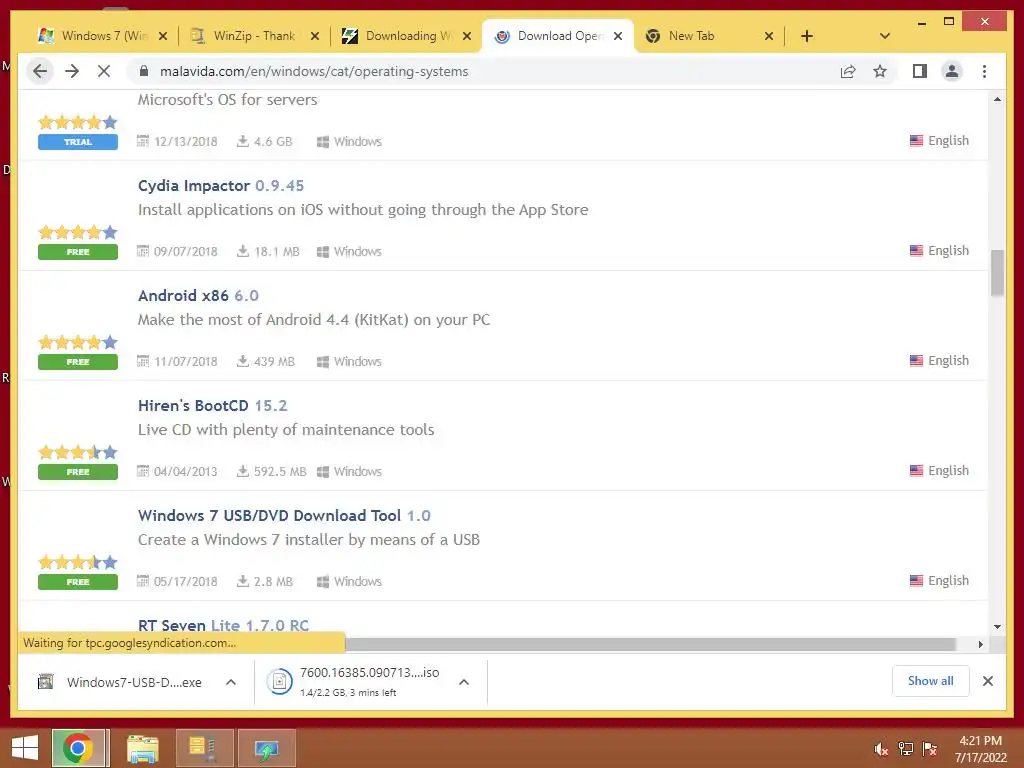The width and height of the screenshot is (1024, 768).
Task: Click star rating for Windows 7 USB/DVD Tool
Action: coord(78,562)
